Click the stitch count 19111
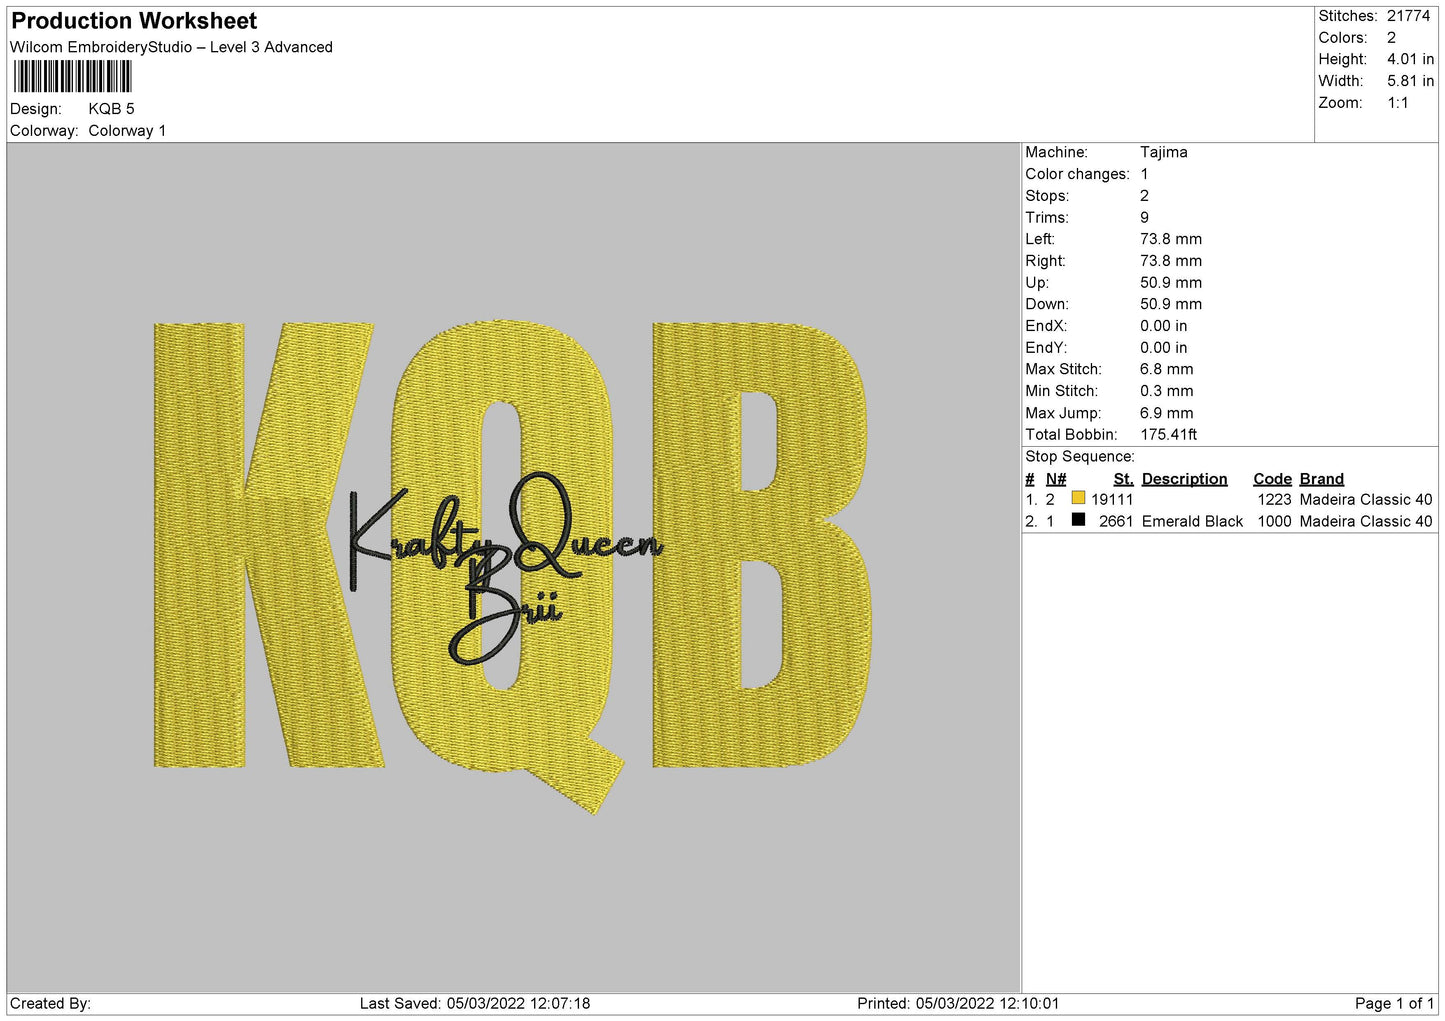The height and width of the screenshot is (1021, 1445). (1112, 500)
